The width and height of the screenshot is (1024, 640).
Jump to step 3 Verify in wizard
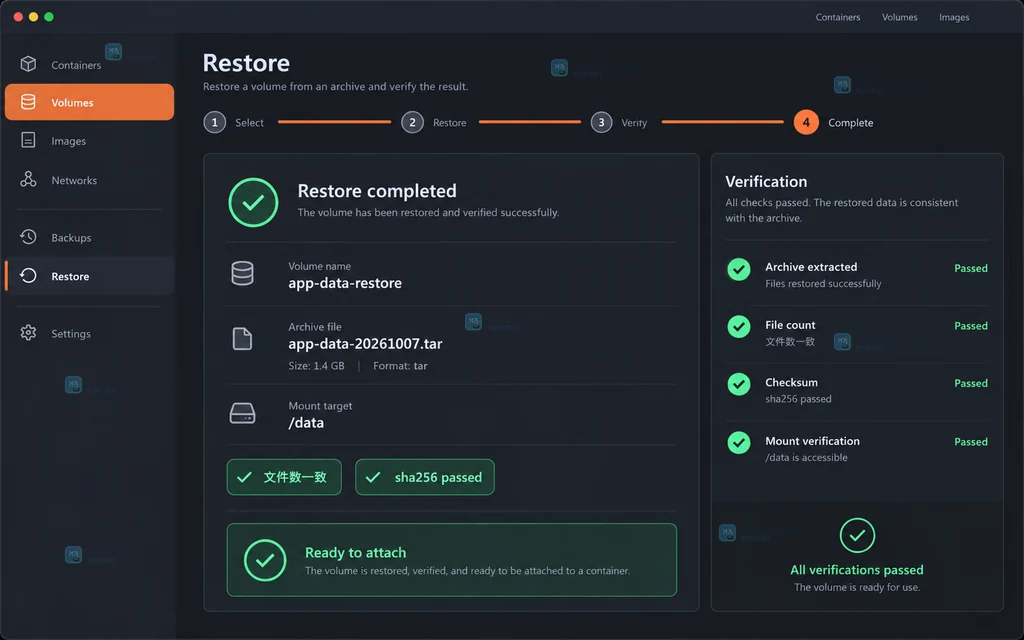618,122
